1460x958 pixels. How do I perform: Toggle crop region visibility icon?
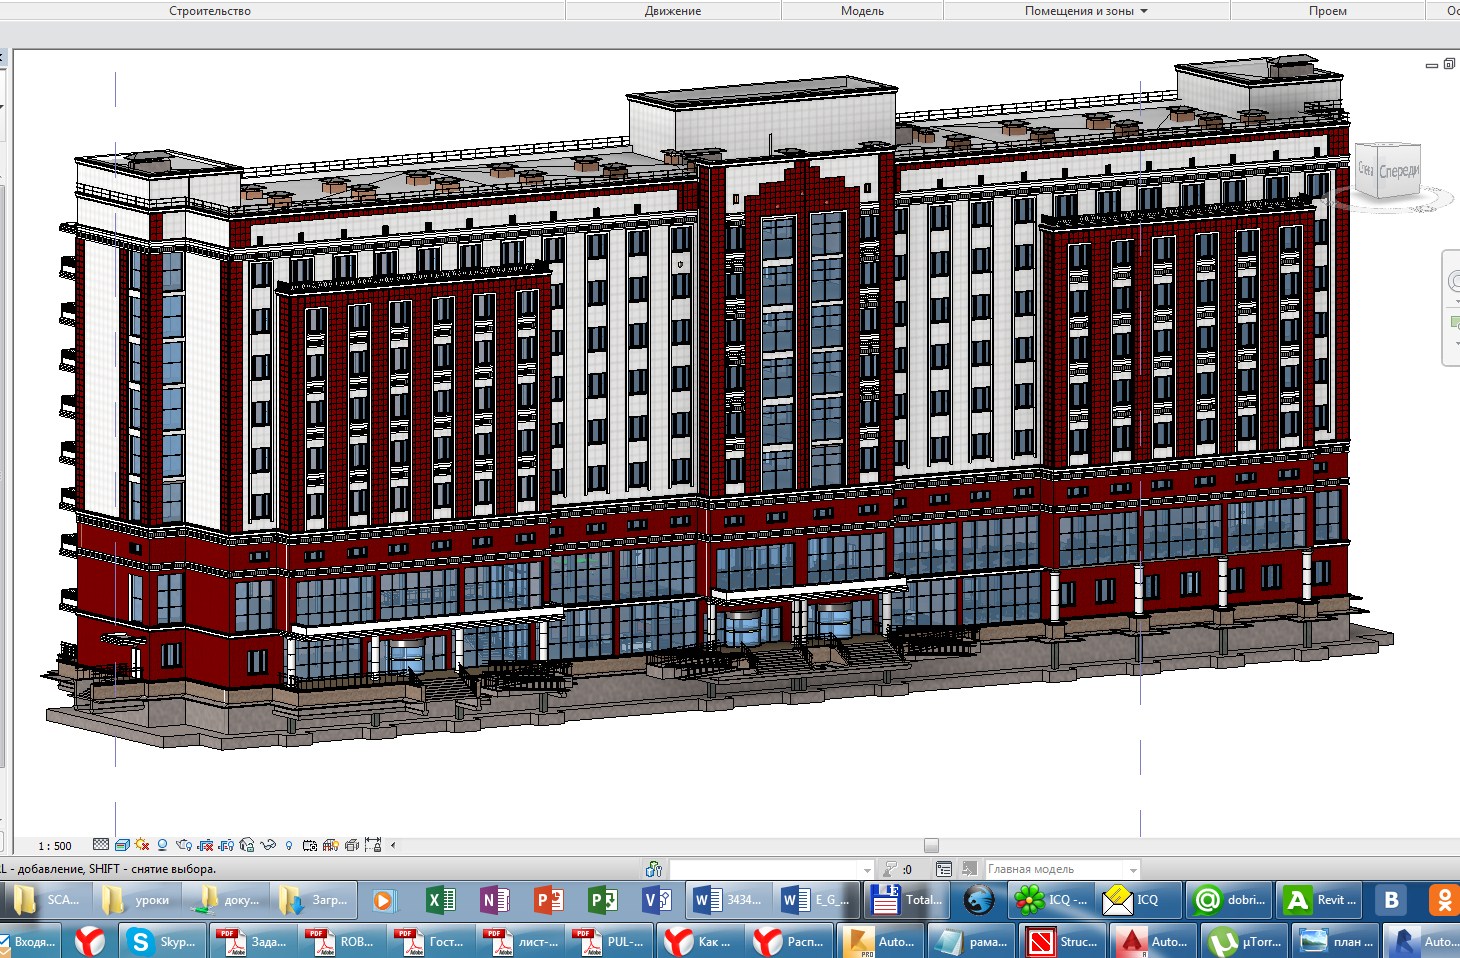tap(226, 845)
